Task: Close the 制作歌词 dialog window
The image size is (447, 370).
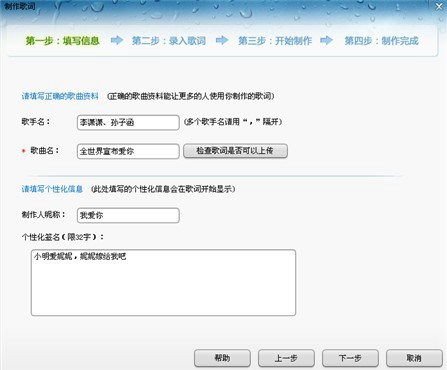Action: coord(439,6)
